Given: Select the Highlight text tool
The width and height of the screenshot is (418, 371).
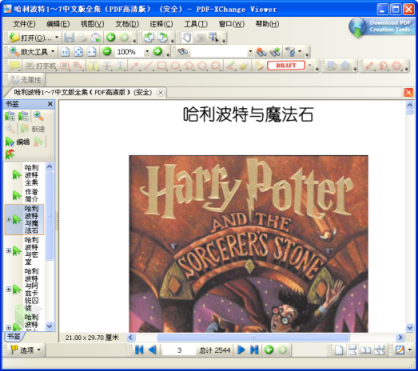Looking at the screenshot, I should (x=93, y=66).
